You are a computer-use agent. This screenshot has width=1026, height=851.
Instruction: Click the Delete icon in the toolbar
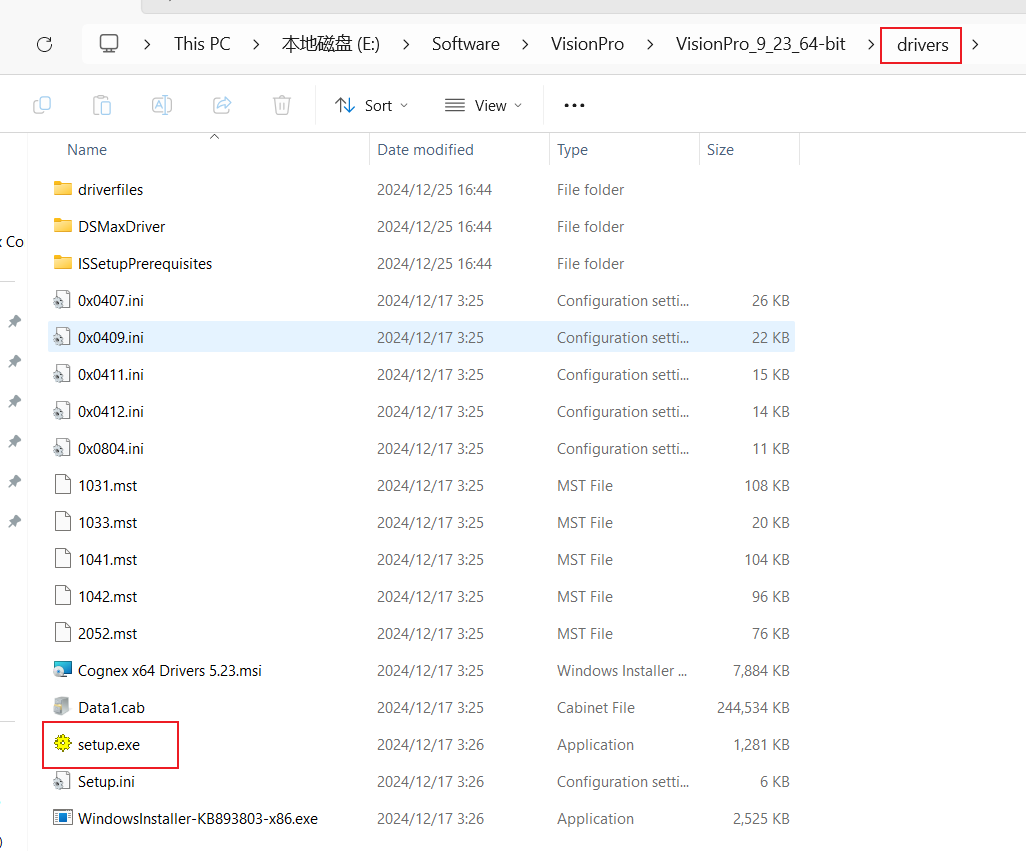pos(282,105)
